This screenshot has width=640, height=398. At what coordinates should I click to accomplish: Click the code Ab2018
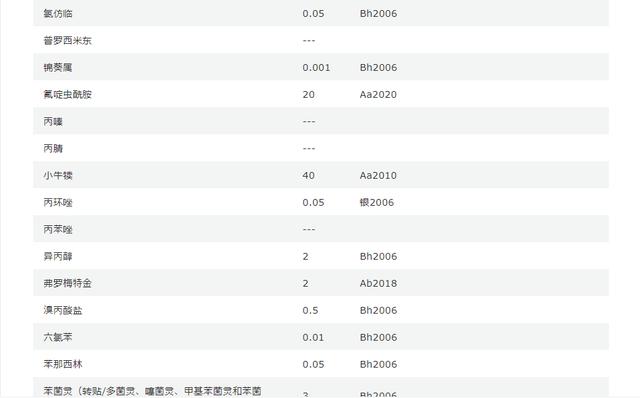[378, 283]
